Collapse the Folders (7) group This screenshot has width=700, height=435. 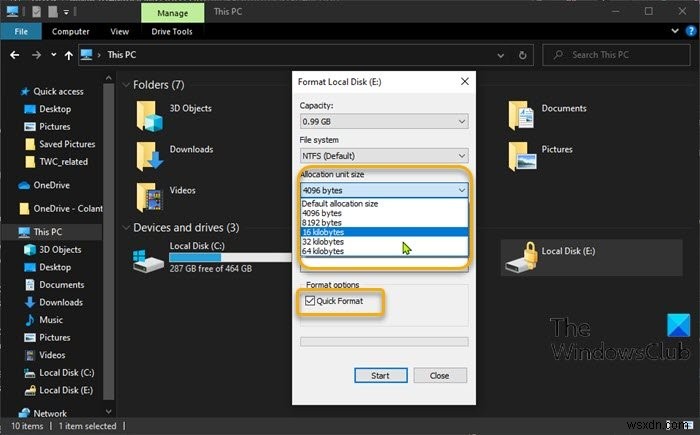[126, 85]
